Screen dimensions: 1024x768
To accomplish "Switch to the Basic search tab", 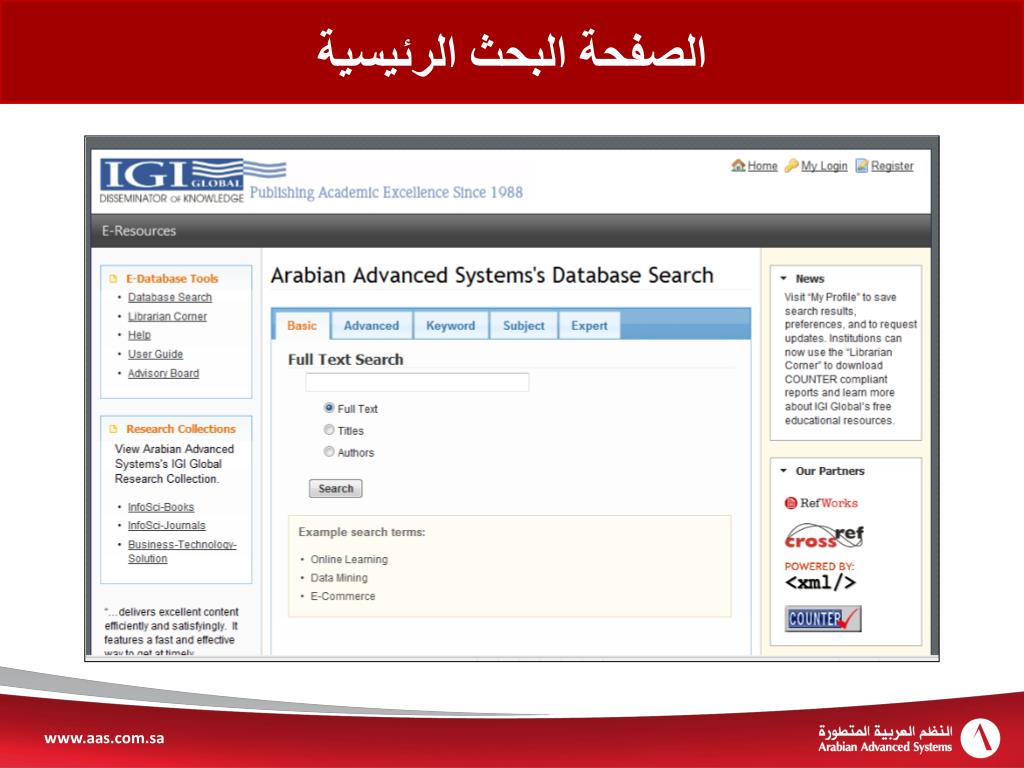I will [302, 326].
